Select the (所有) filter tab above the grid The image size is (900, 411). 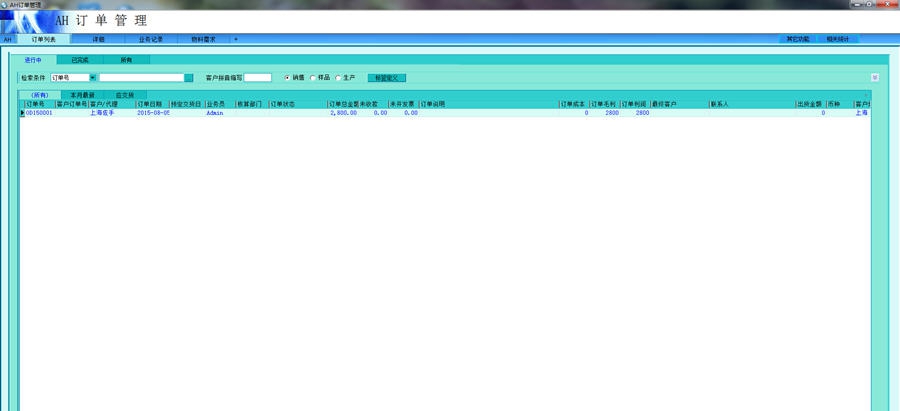(x=40, y=95)
